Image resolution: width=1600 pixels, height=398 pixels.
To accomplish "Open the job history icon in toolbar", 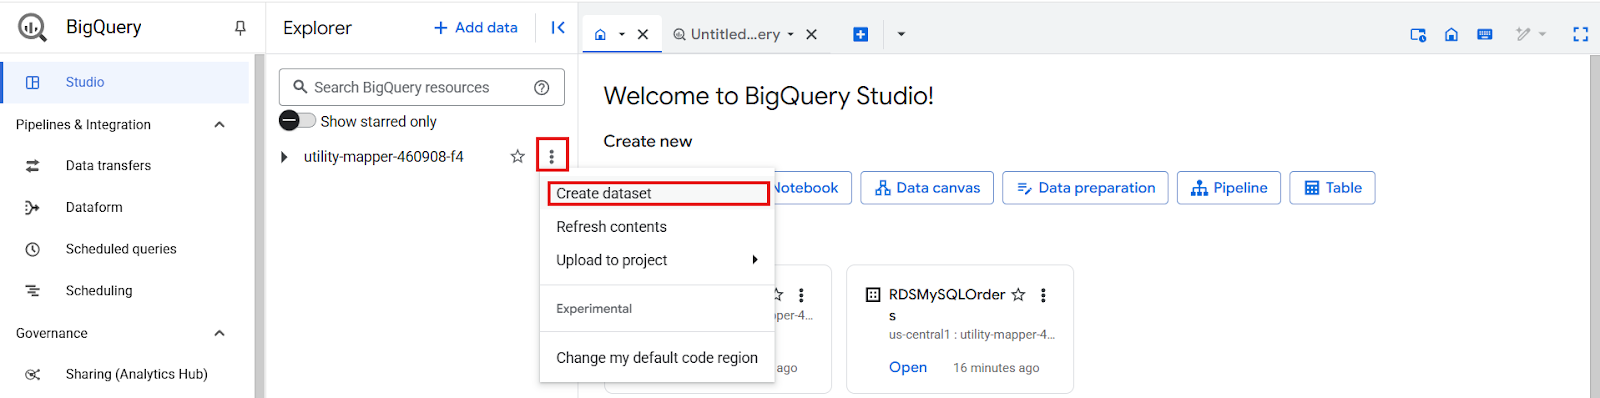I will click(1418, 34).
